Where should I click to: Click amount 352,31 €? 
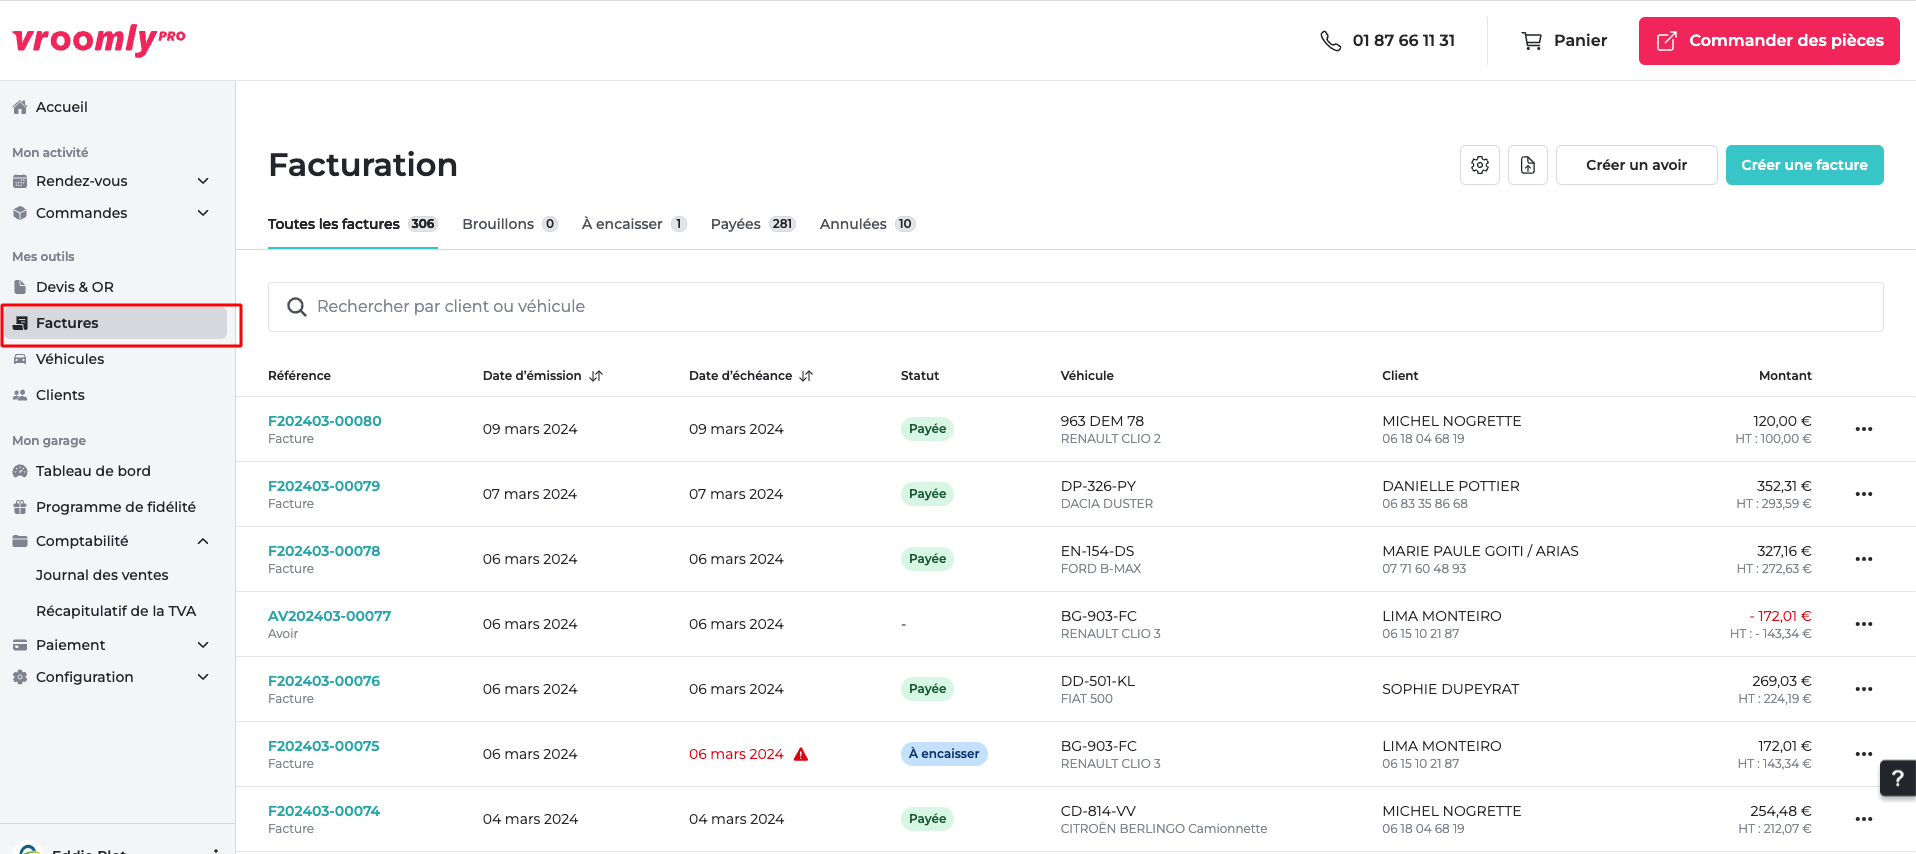tap(1784, 486)
